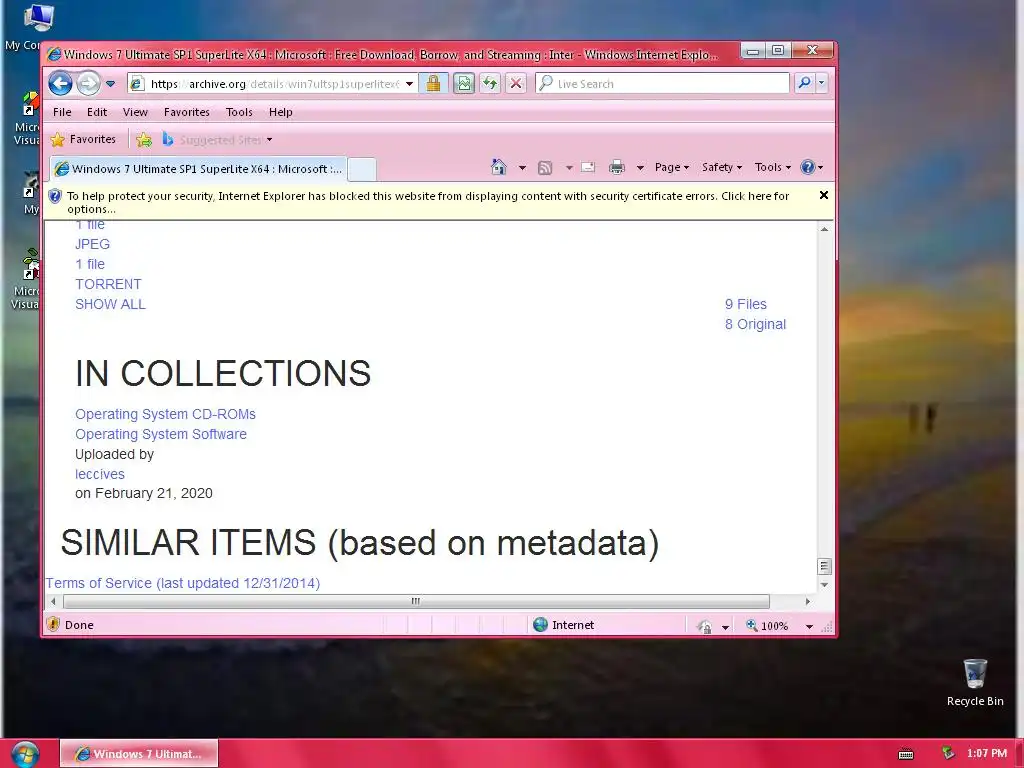Open the File menu

coord(62,112)
